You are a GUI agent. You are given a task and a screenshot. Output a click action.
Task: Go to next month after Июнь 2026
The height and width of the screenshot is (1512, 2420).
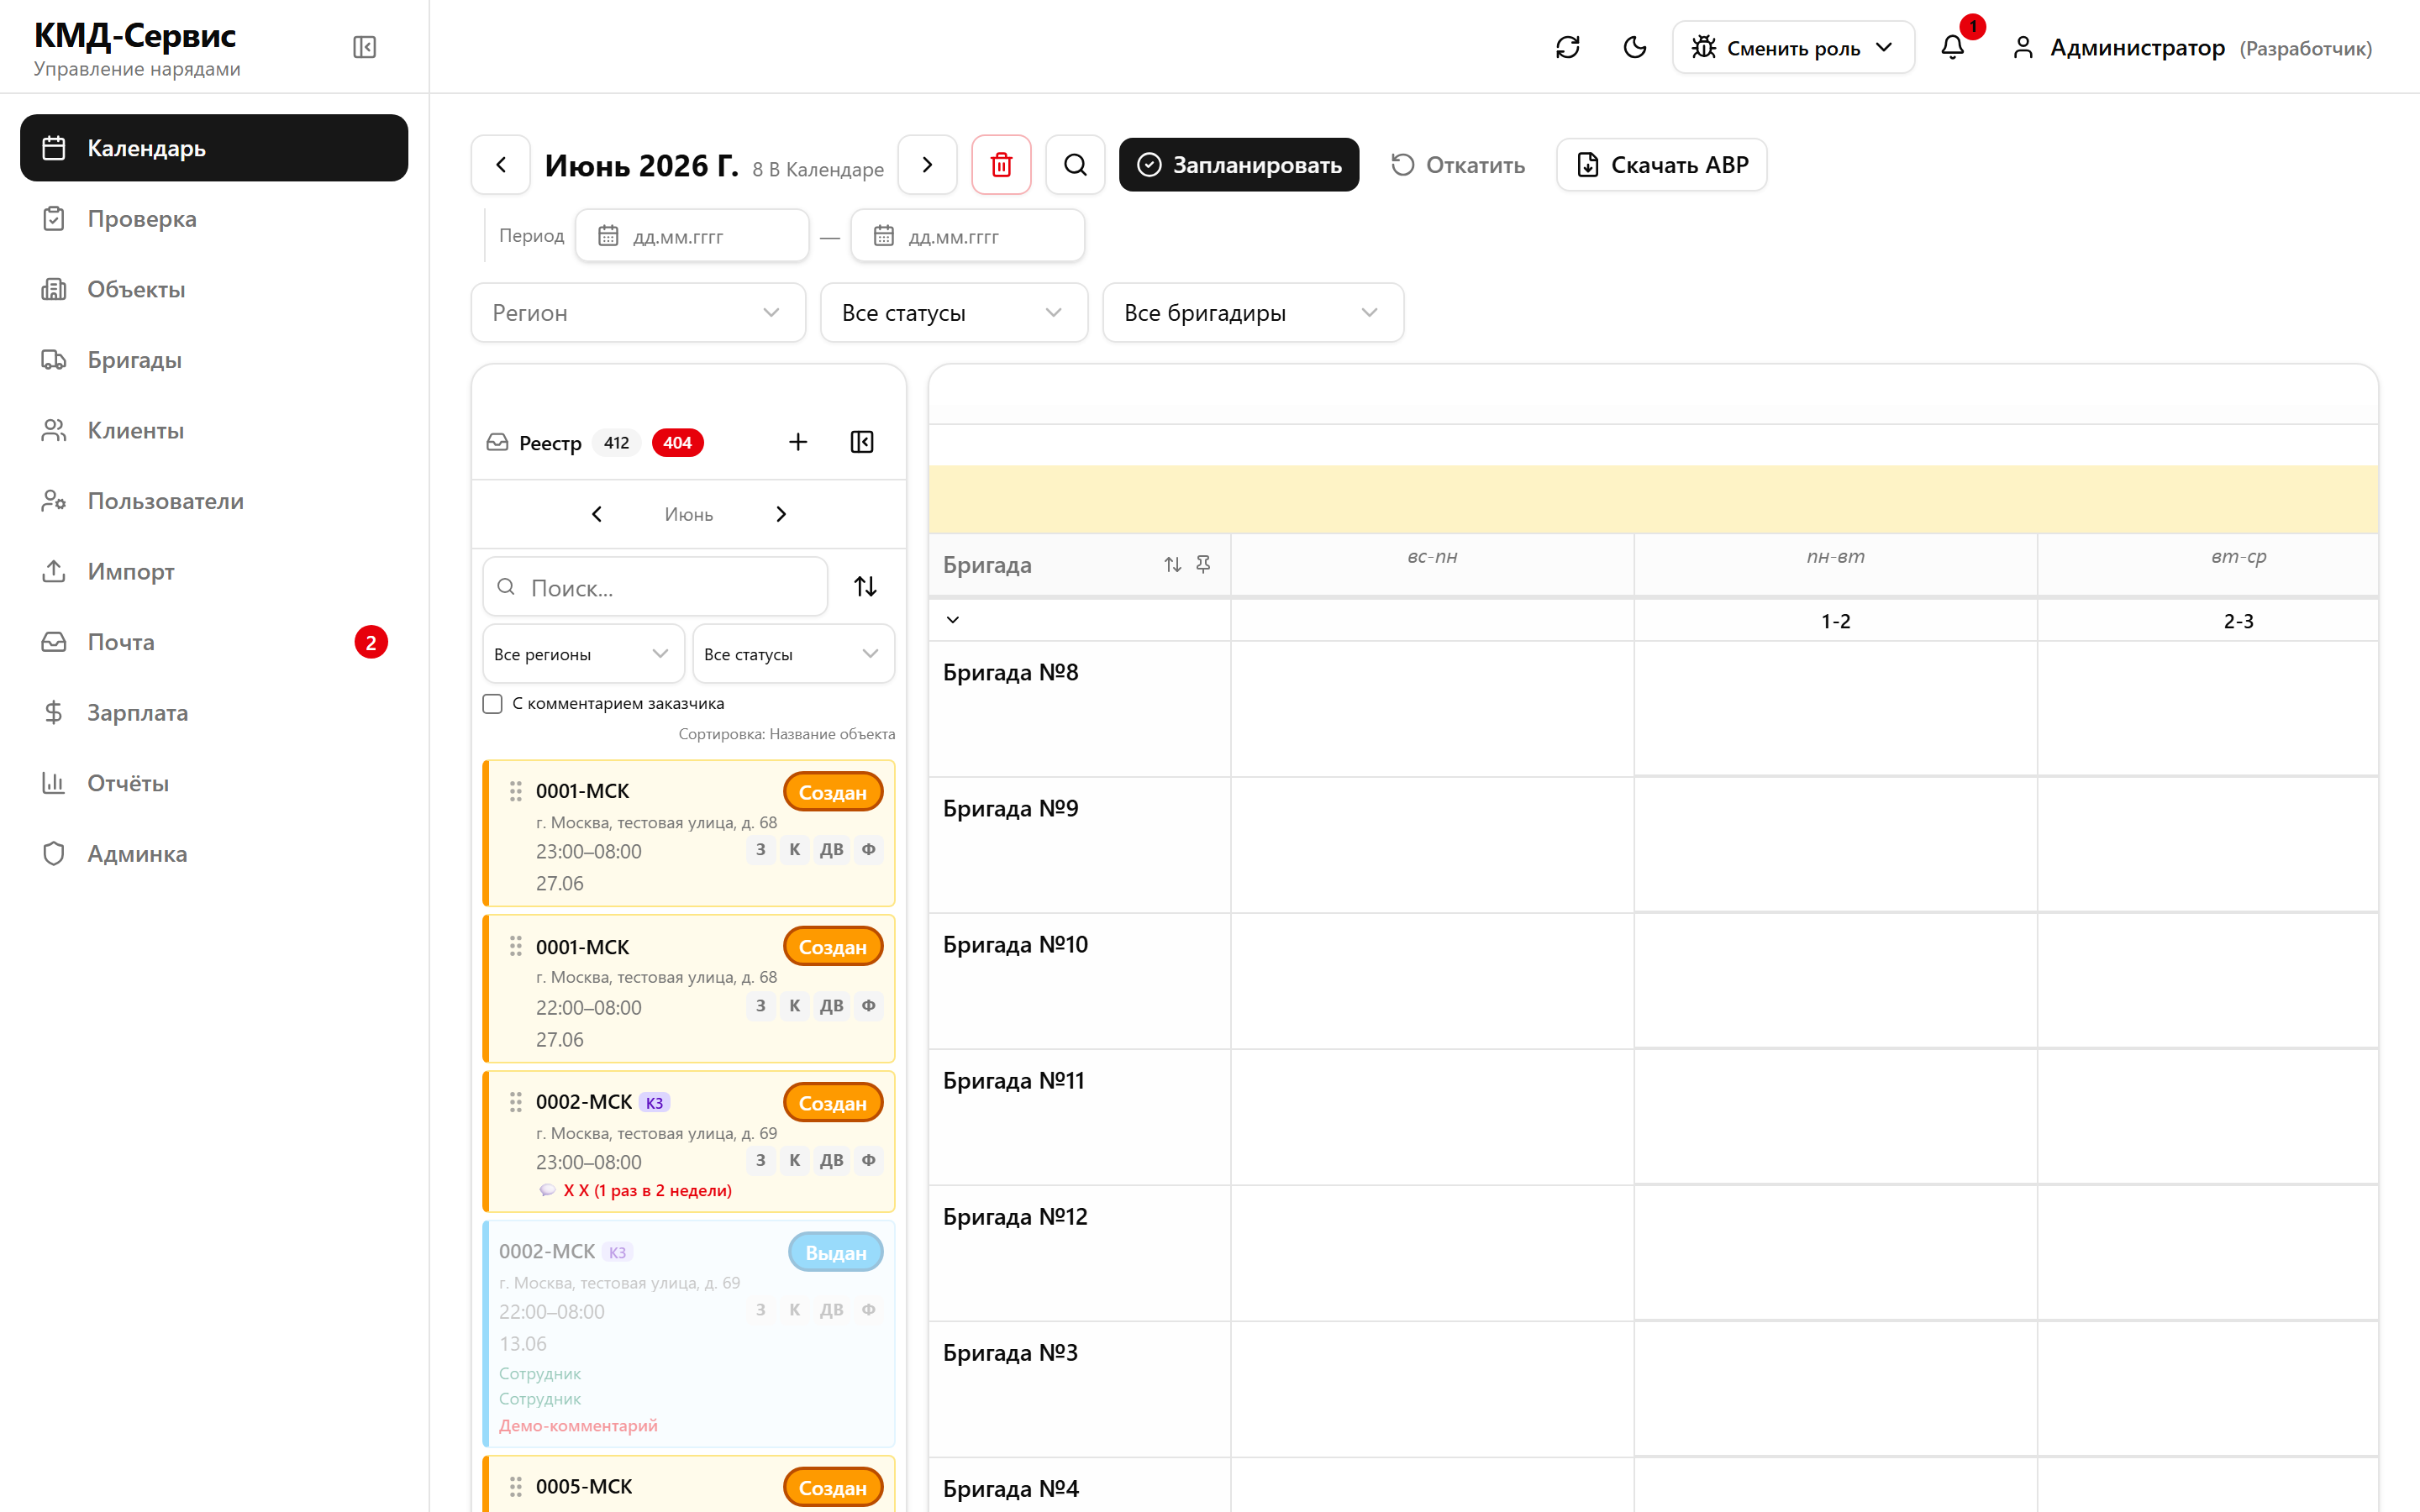[927, 164]
